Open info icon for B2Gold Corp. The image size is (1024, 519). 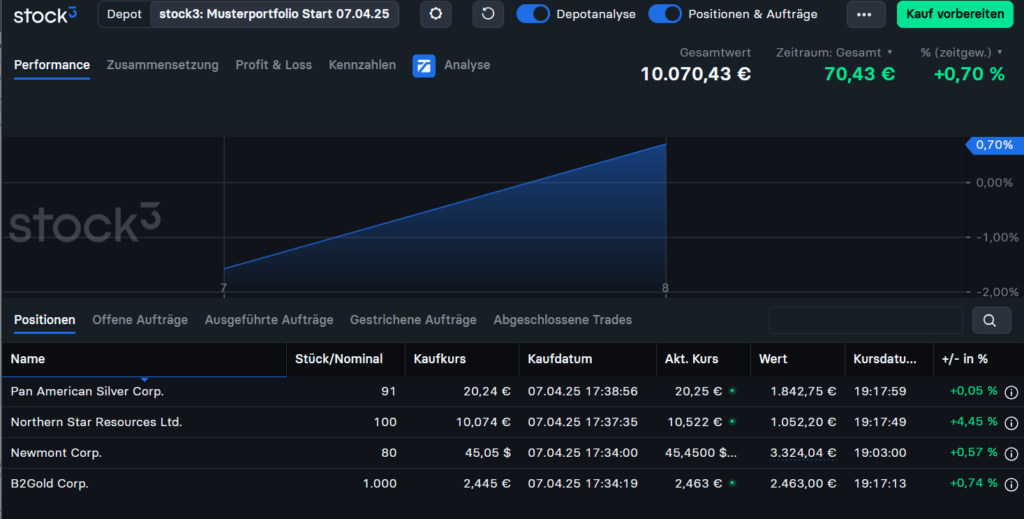[x=1011, y=484]
